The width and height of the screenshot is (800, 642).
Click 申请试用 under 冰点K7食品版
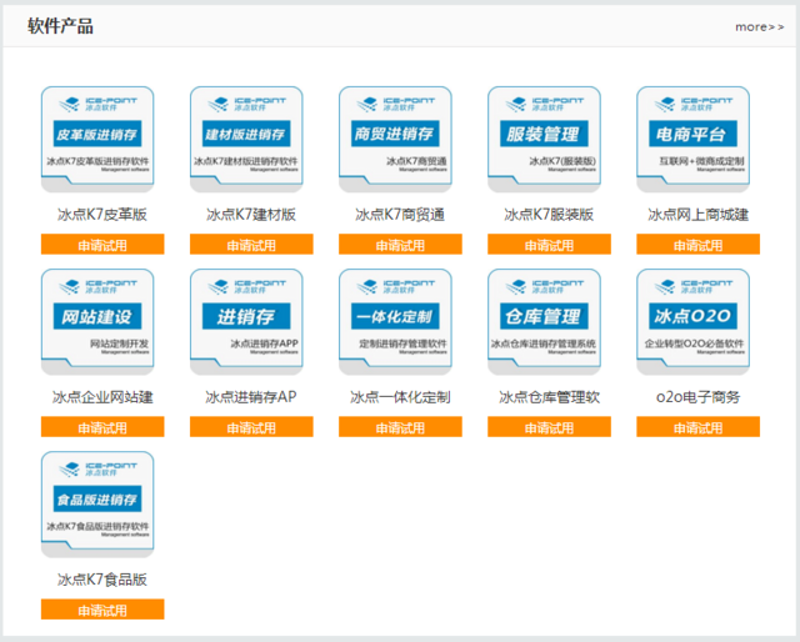(103, 609)
